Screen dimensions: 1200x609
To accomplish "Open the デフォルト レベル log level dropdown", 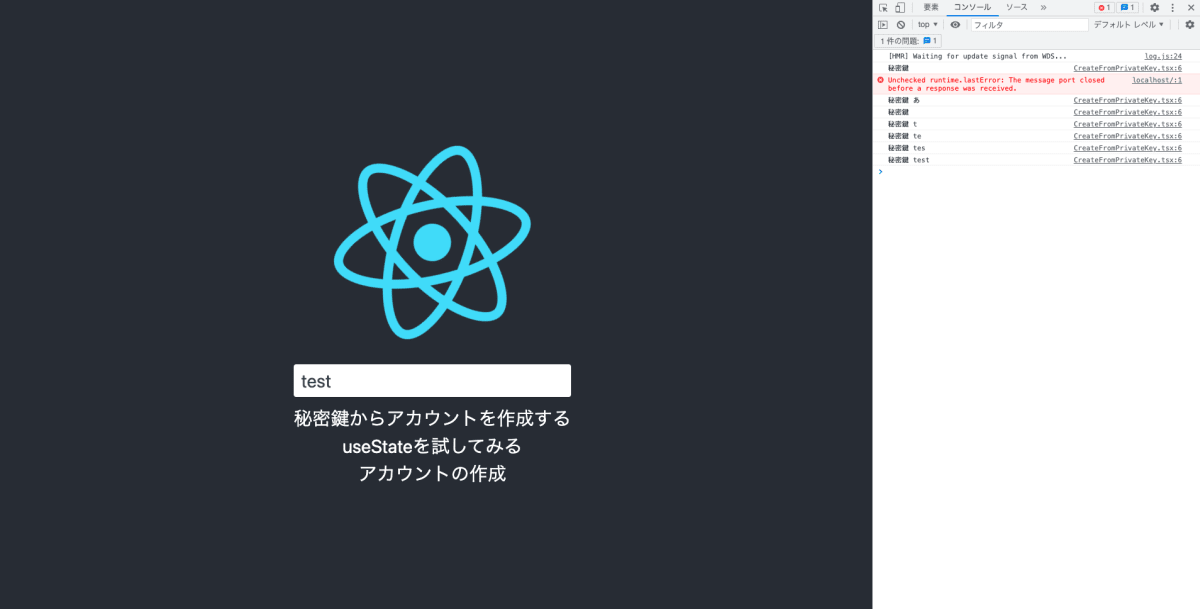I will tap(1128, 24).
